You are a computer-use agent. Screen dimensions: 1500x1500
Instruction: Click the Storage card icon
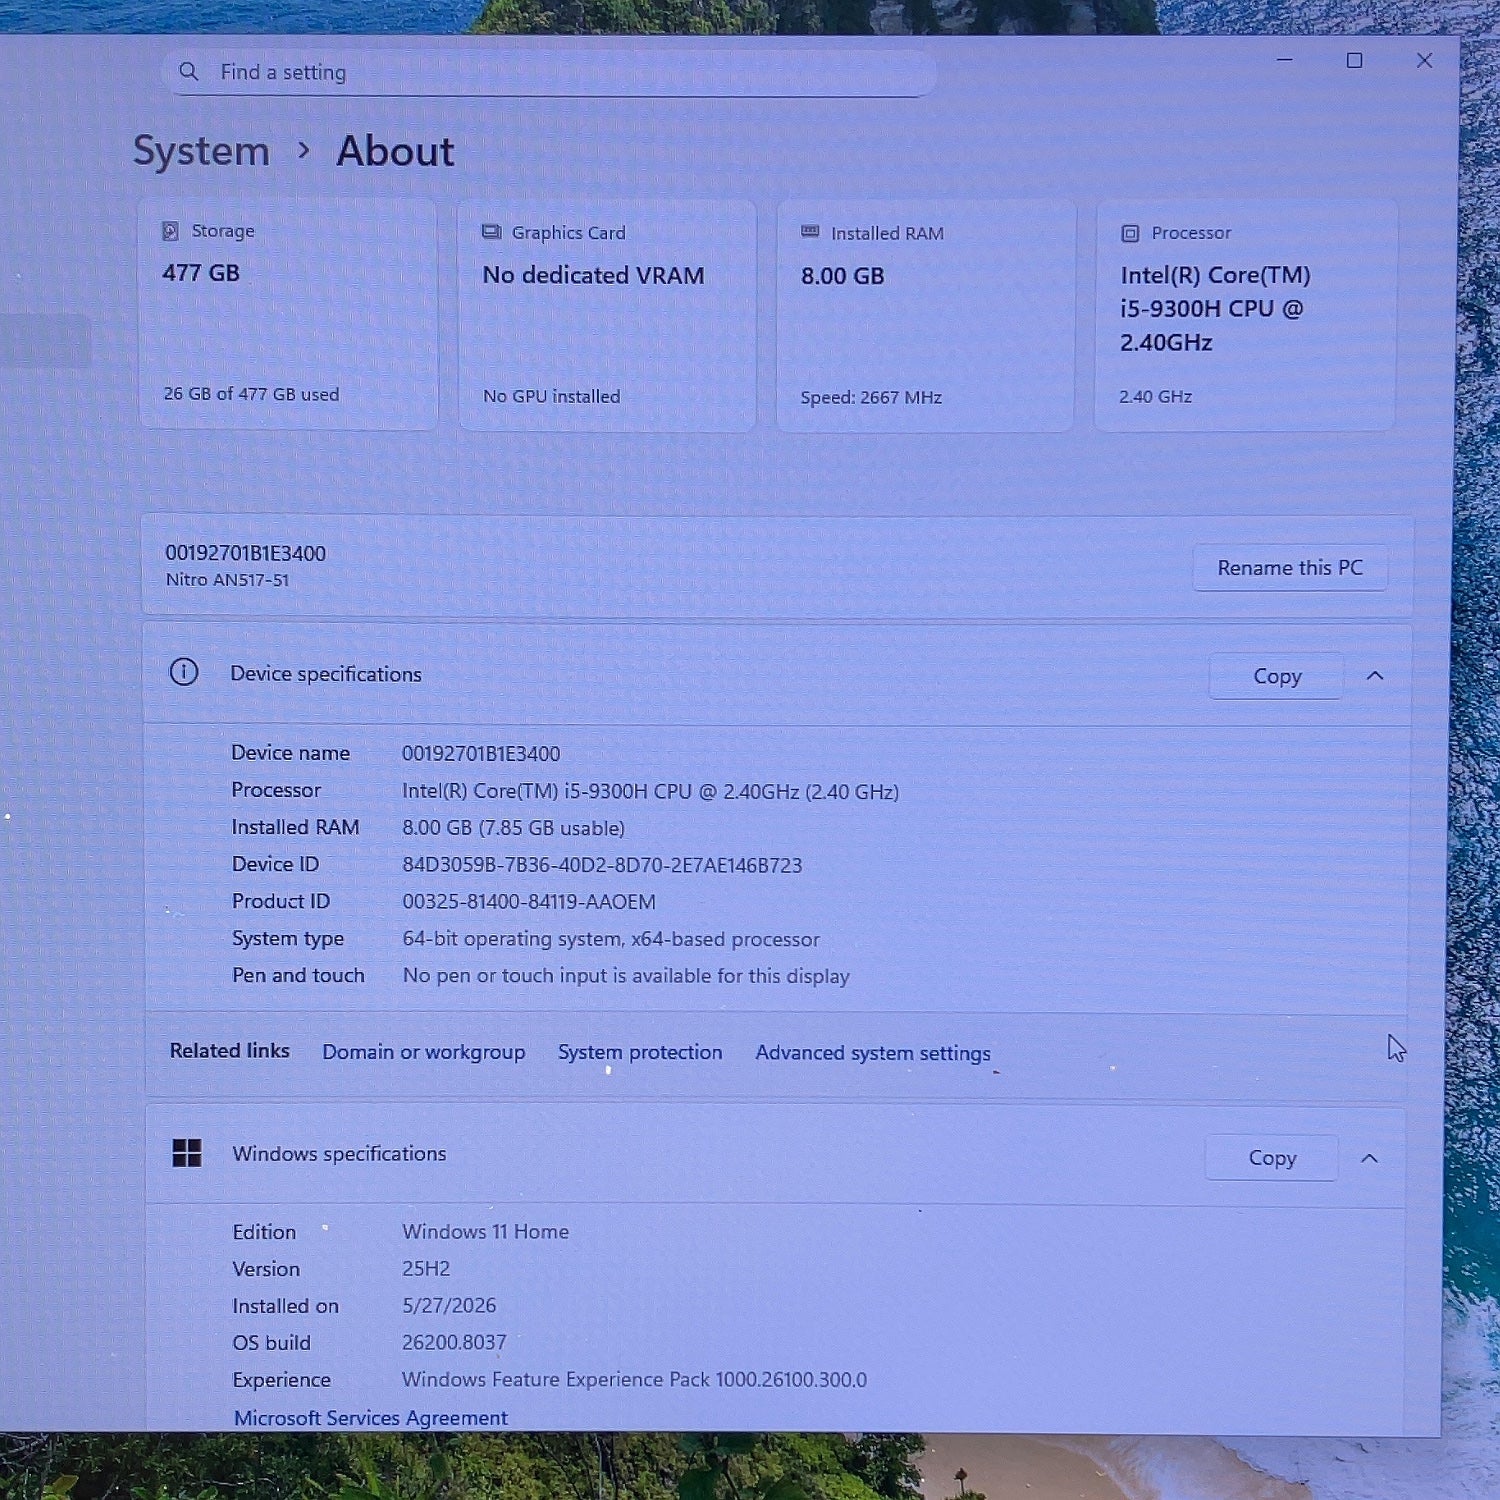170,231
